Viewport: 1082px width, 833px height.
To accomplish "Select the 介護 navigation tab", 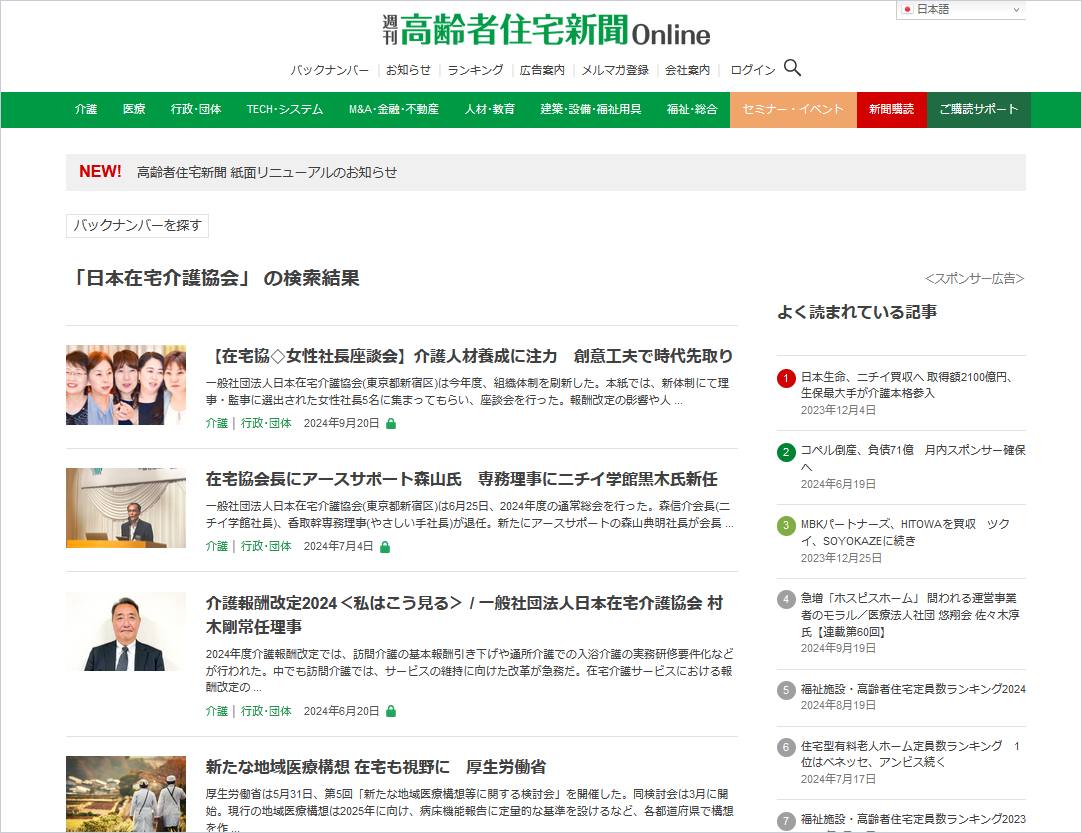I will (86, 109).
